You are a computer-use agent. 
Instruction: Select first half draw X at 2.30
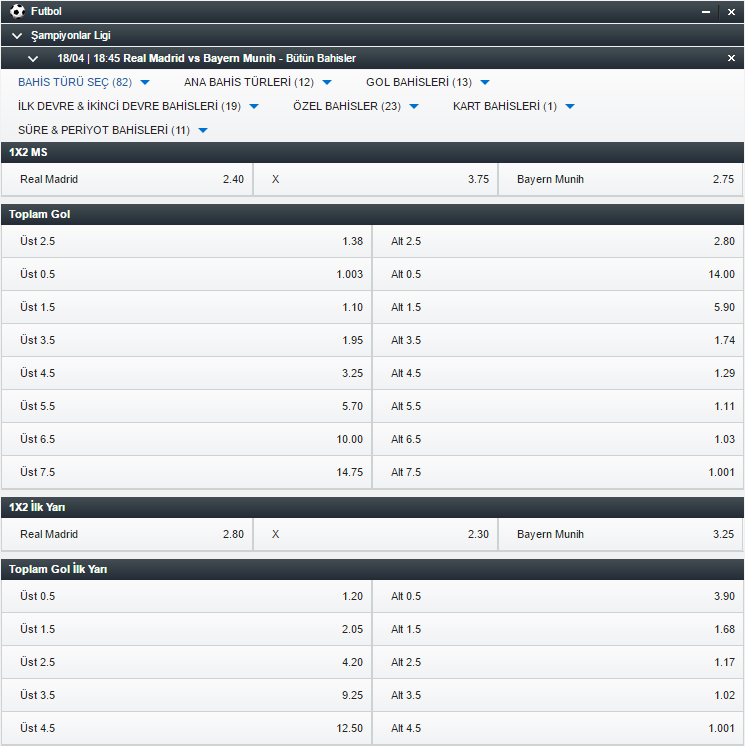[x=375, y=534]
